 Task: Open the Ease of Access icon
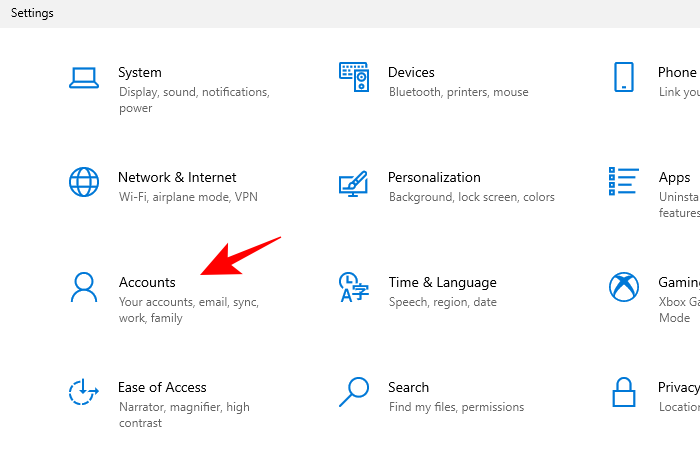click(x=84, y=392)
